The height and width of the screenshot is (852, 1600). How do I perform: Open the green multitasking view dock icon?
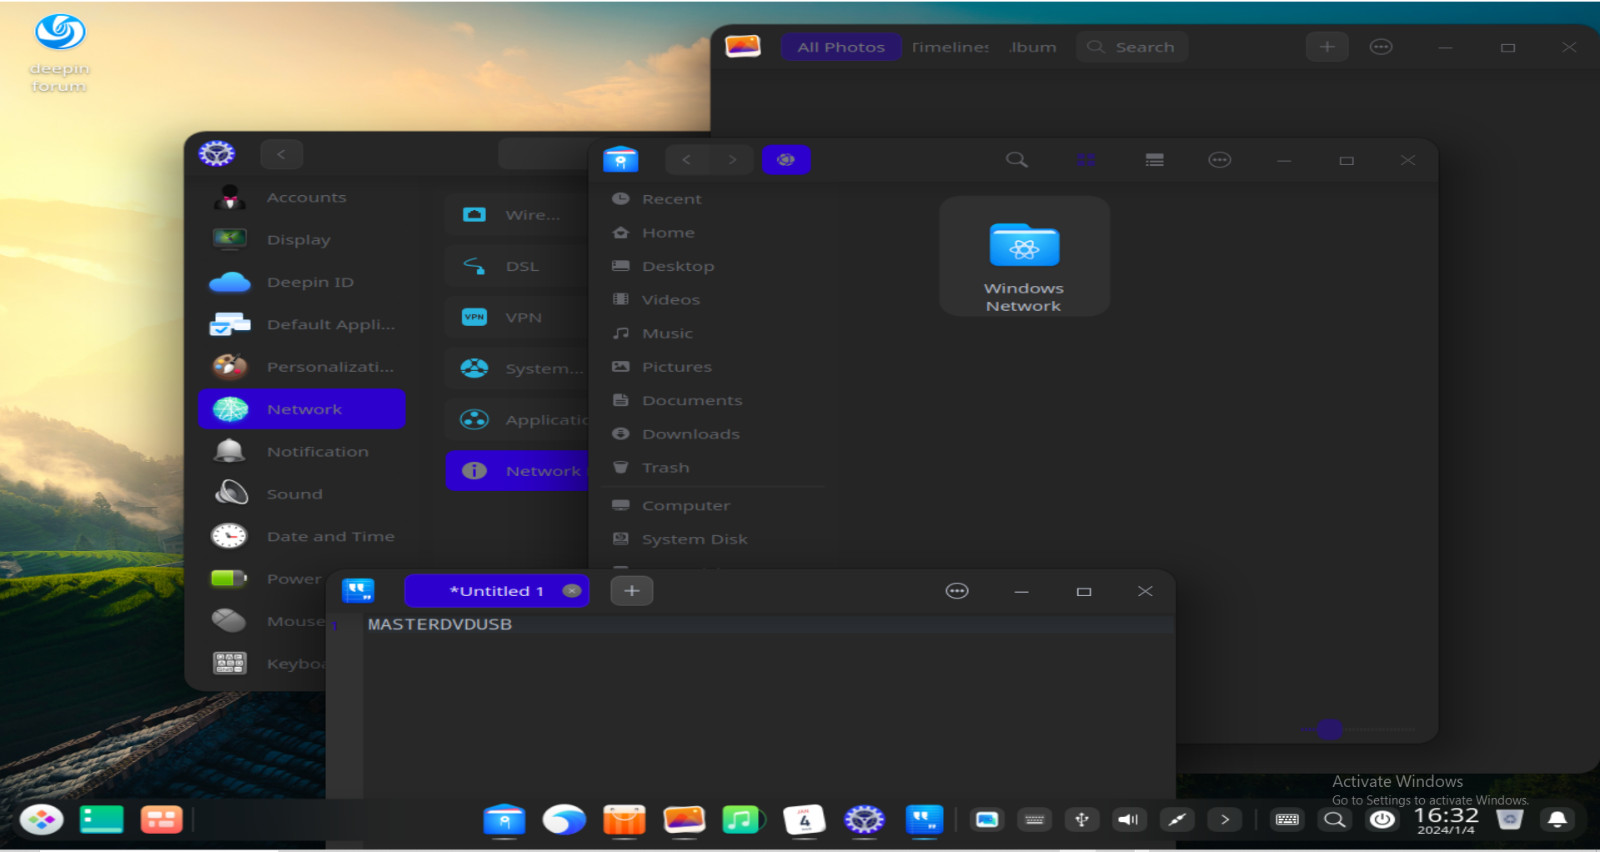pos(101,820)
